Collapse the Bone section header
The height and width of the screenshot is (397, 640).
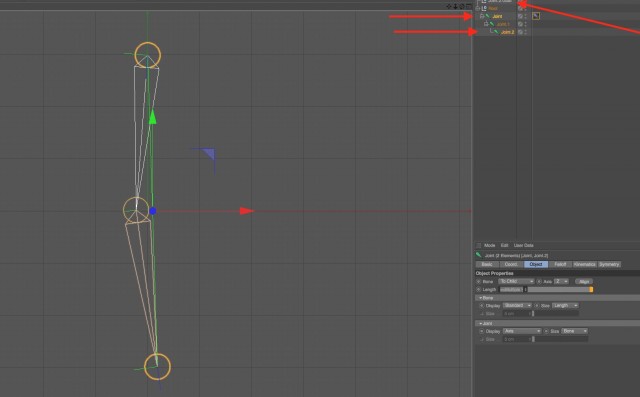click(557, 298)
